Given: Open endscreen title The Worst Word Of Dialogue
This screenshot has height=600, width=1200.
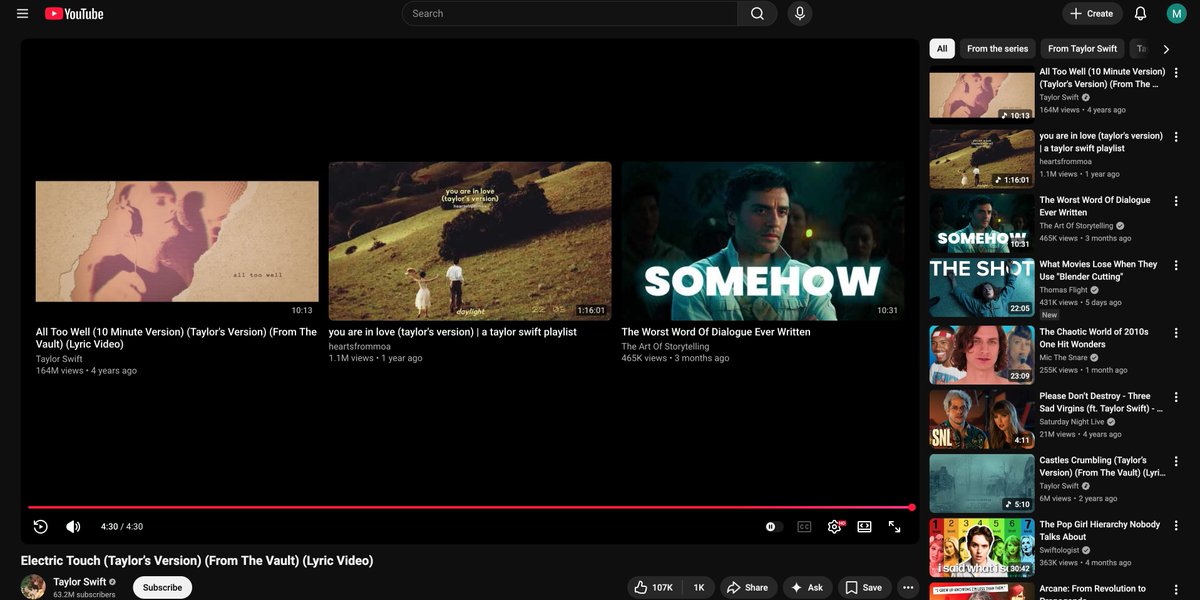Looking at the screenshot, I should pyautogui.click(x=716, y=332).
